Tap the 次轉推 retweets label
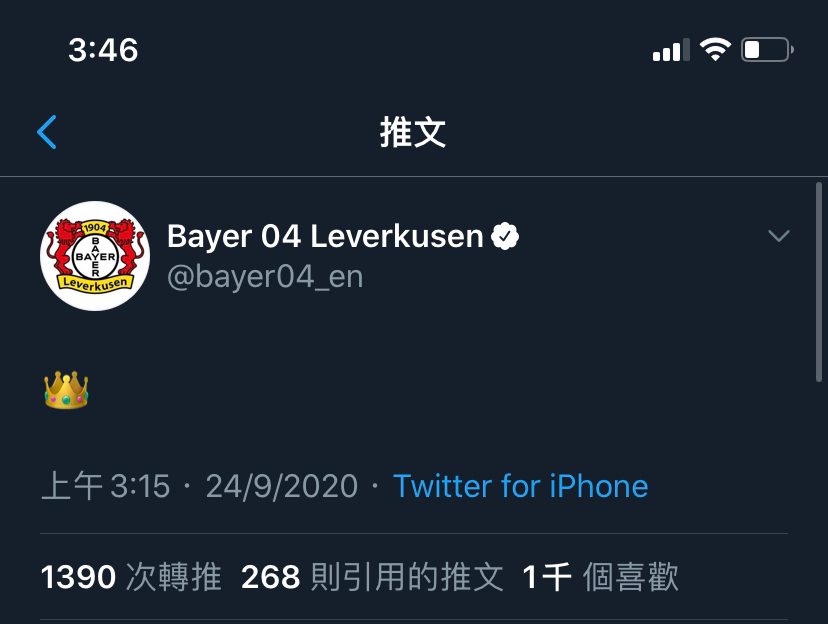Image resolution: width=828 pixels, height=624 pixels. point(174,576)
